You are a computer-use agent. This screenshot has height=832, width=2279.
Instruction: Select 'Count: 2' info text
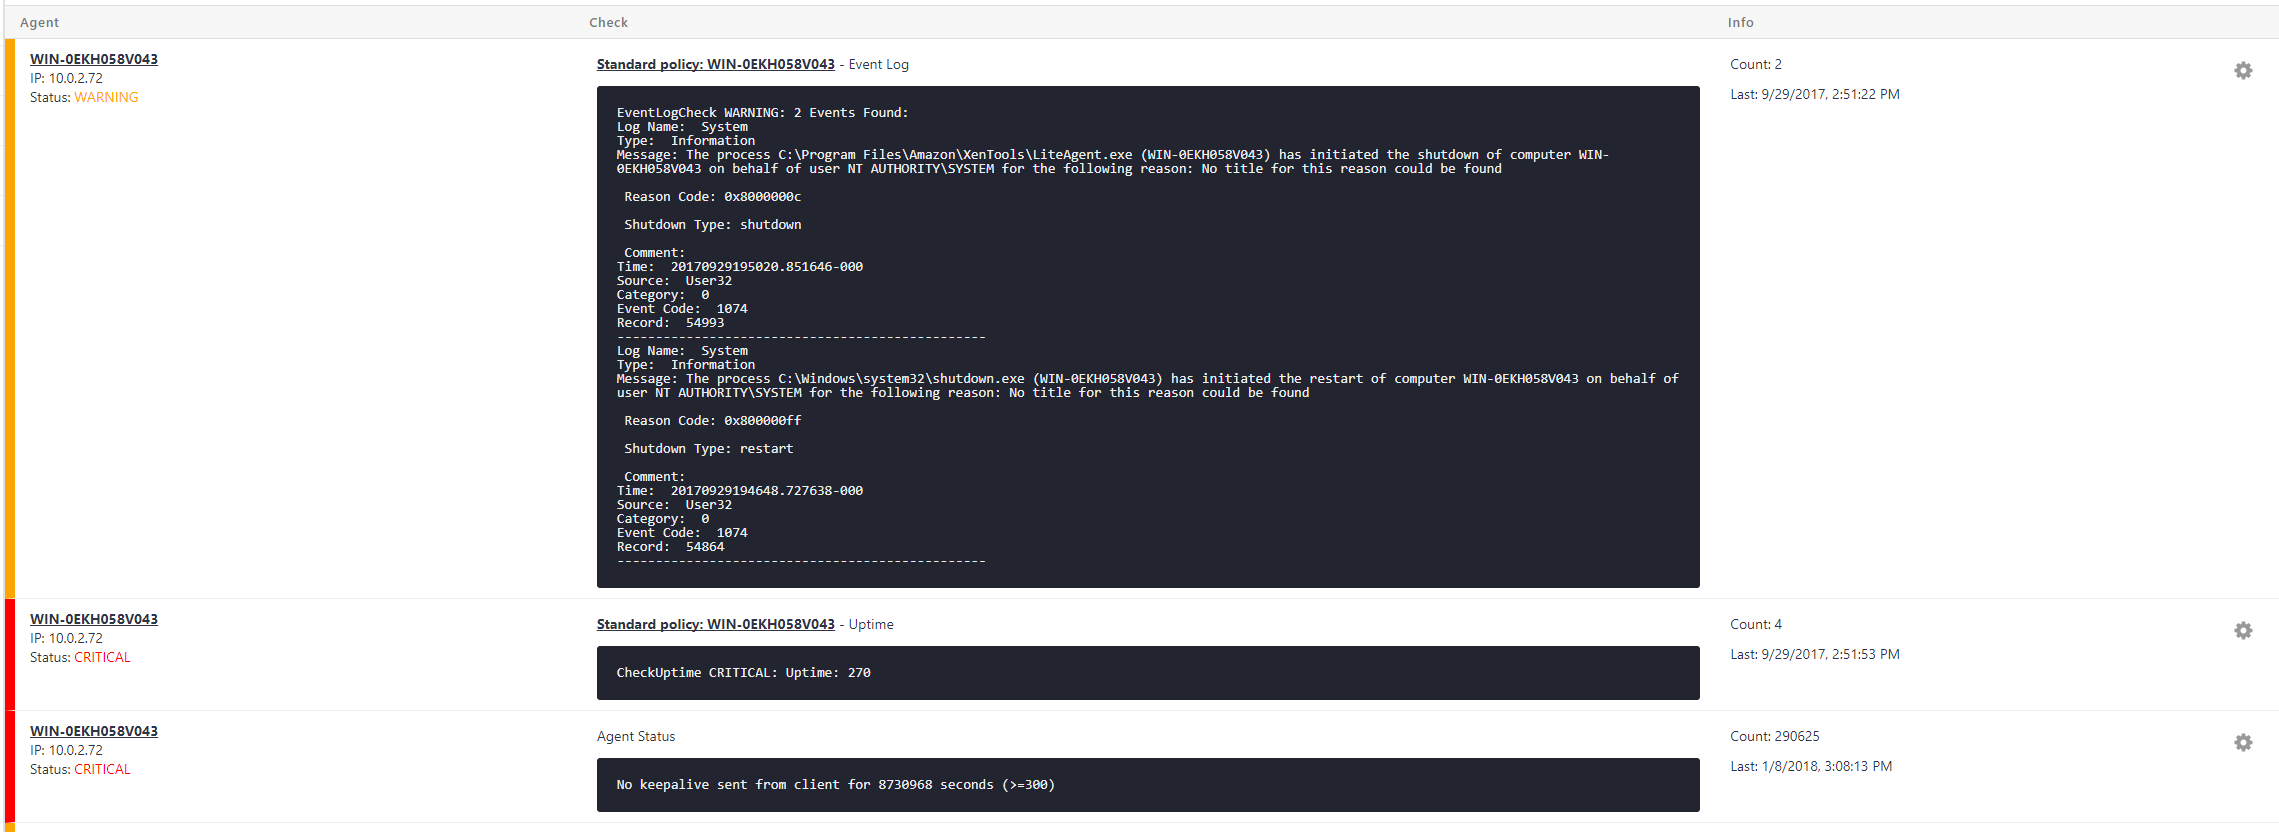click(1756, 64)
